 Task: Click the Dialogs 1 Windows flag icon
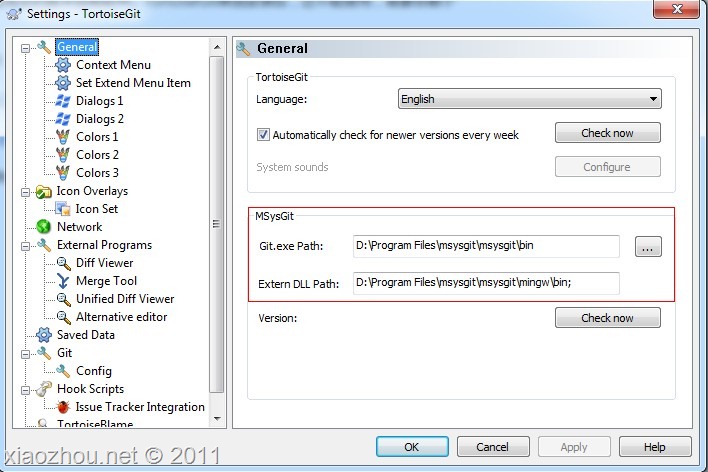pyautogui.click(x=63, y=101)
